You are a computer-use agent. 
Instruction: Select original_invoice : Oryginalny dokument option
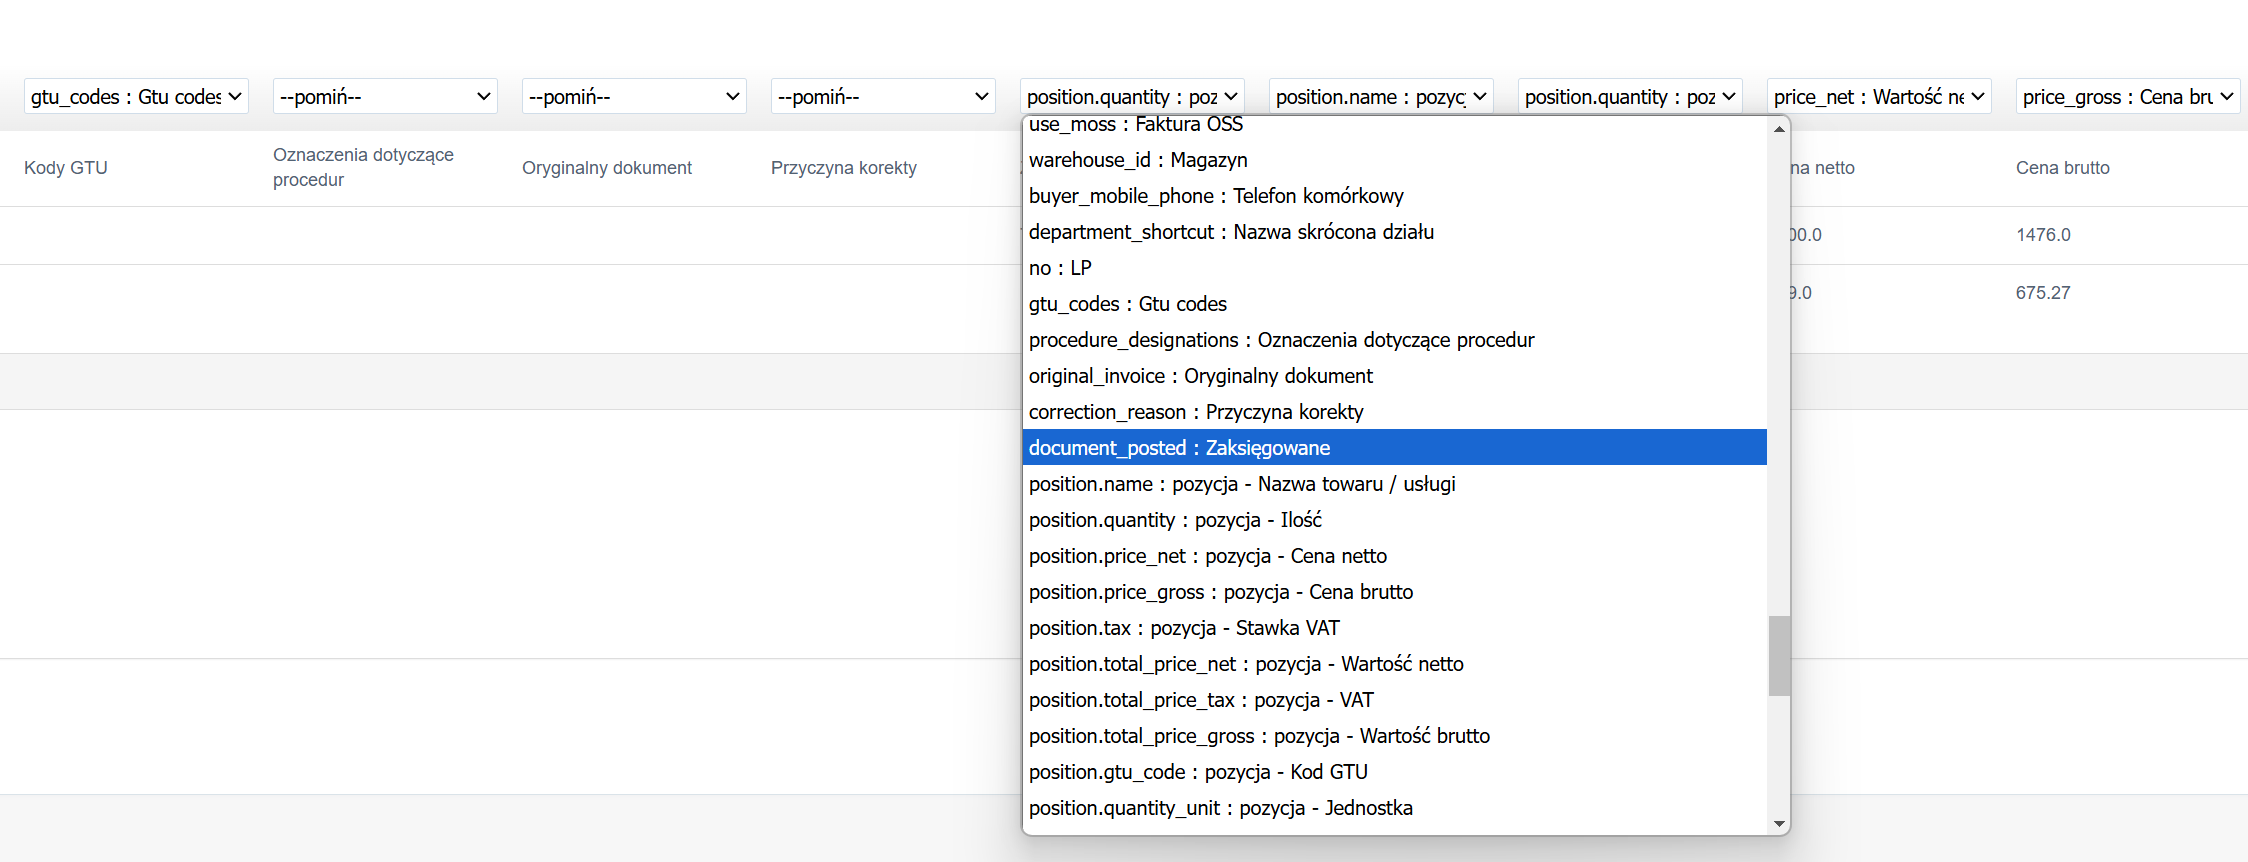pos(1395,376)
